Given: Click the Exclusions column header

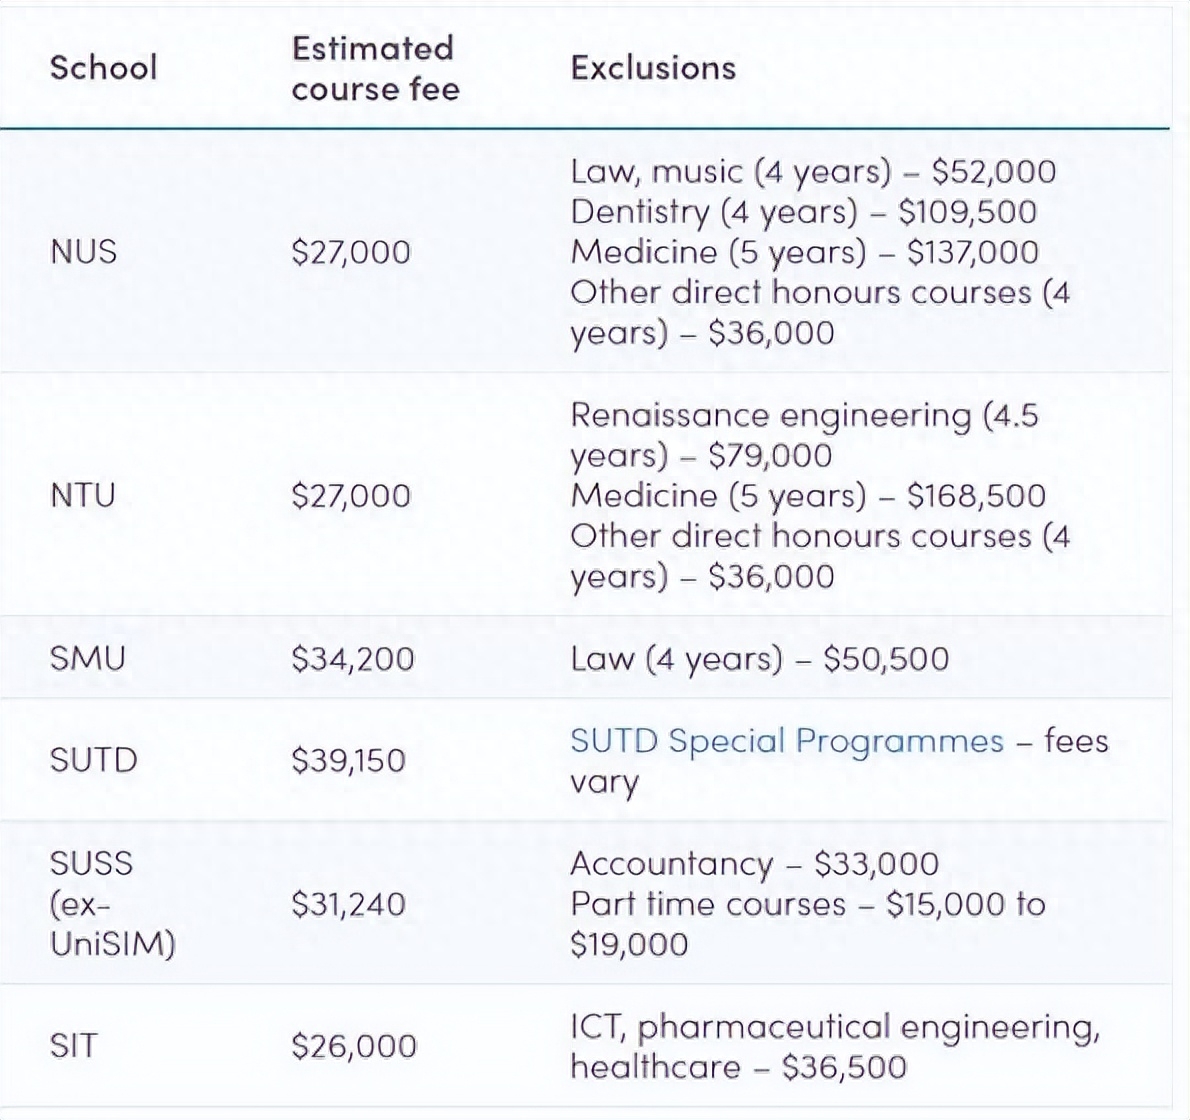Looking at the screenshot, I should click(x=653, y=68).
